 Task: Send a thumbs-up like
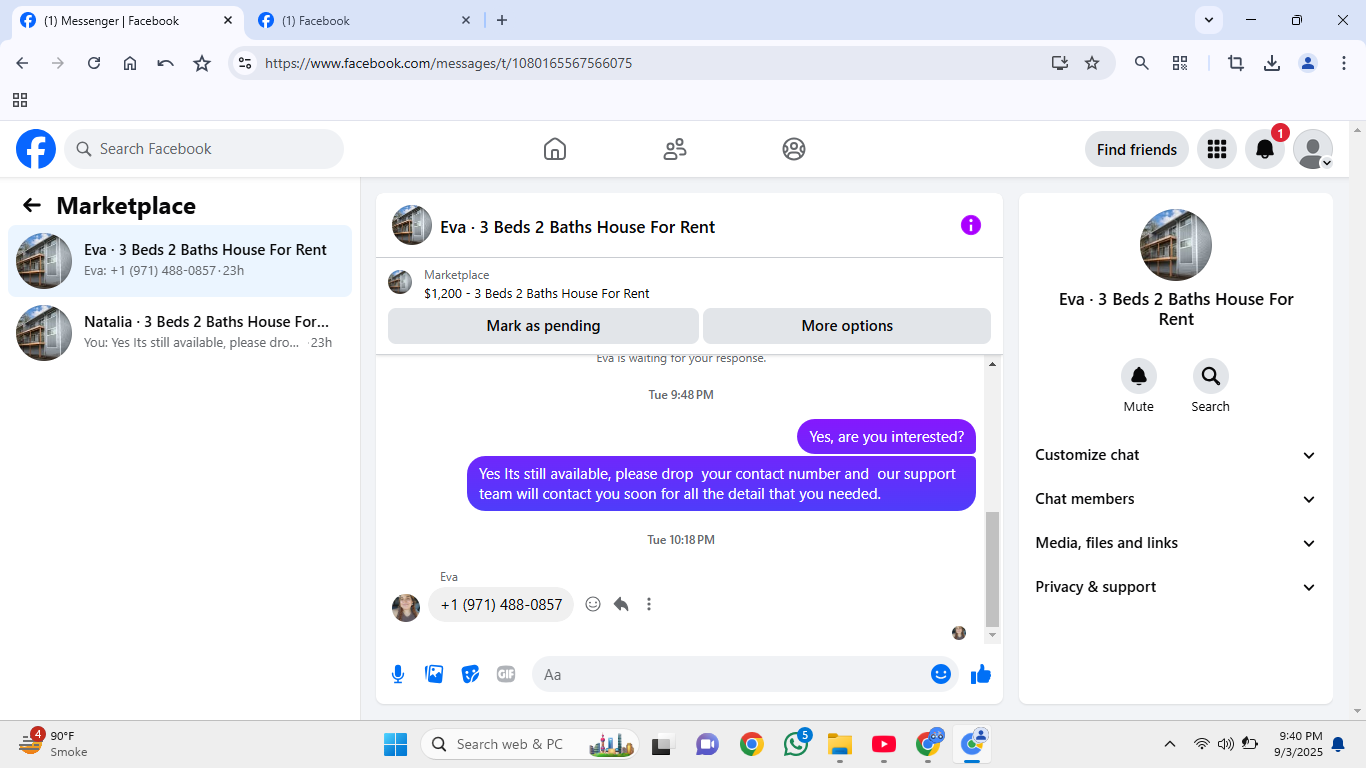[x=981, y=674]
